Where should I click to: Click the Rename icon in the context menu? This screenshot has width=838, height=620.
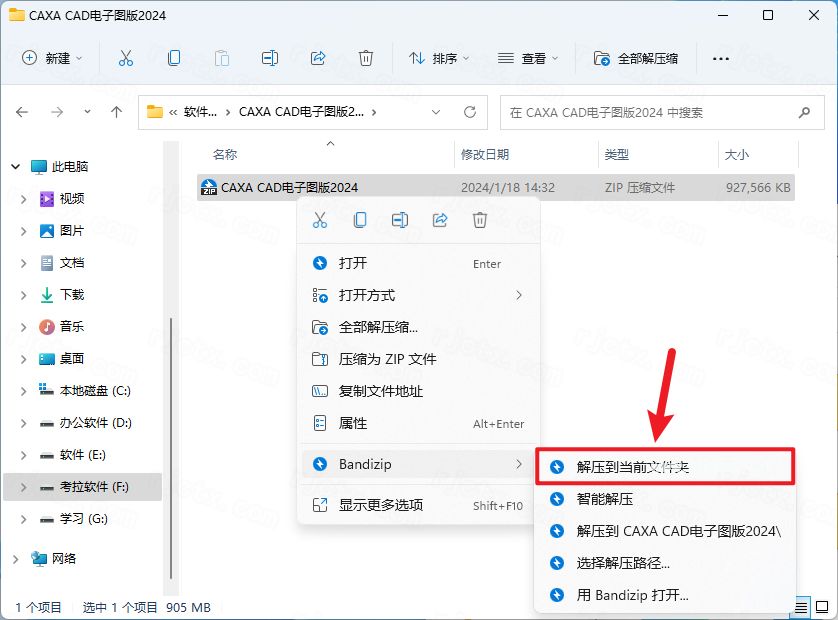400,219
